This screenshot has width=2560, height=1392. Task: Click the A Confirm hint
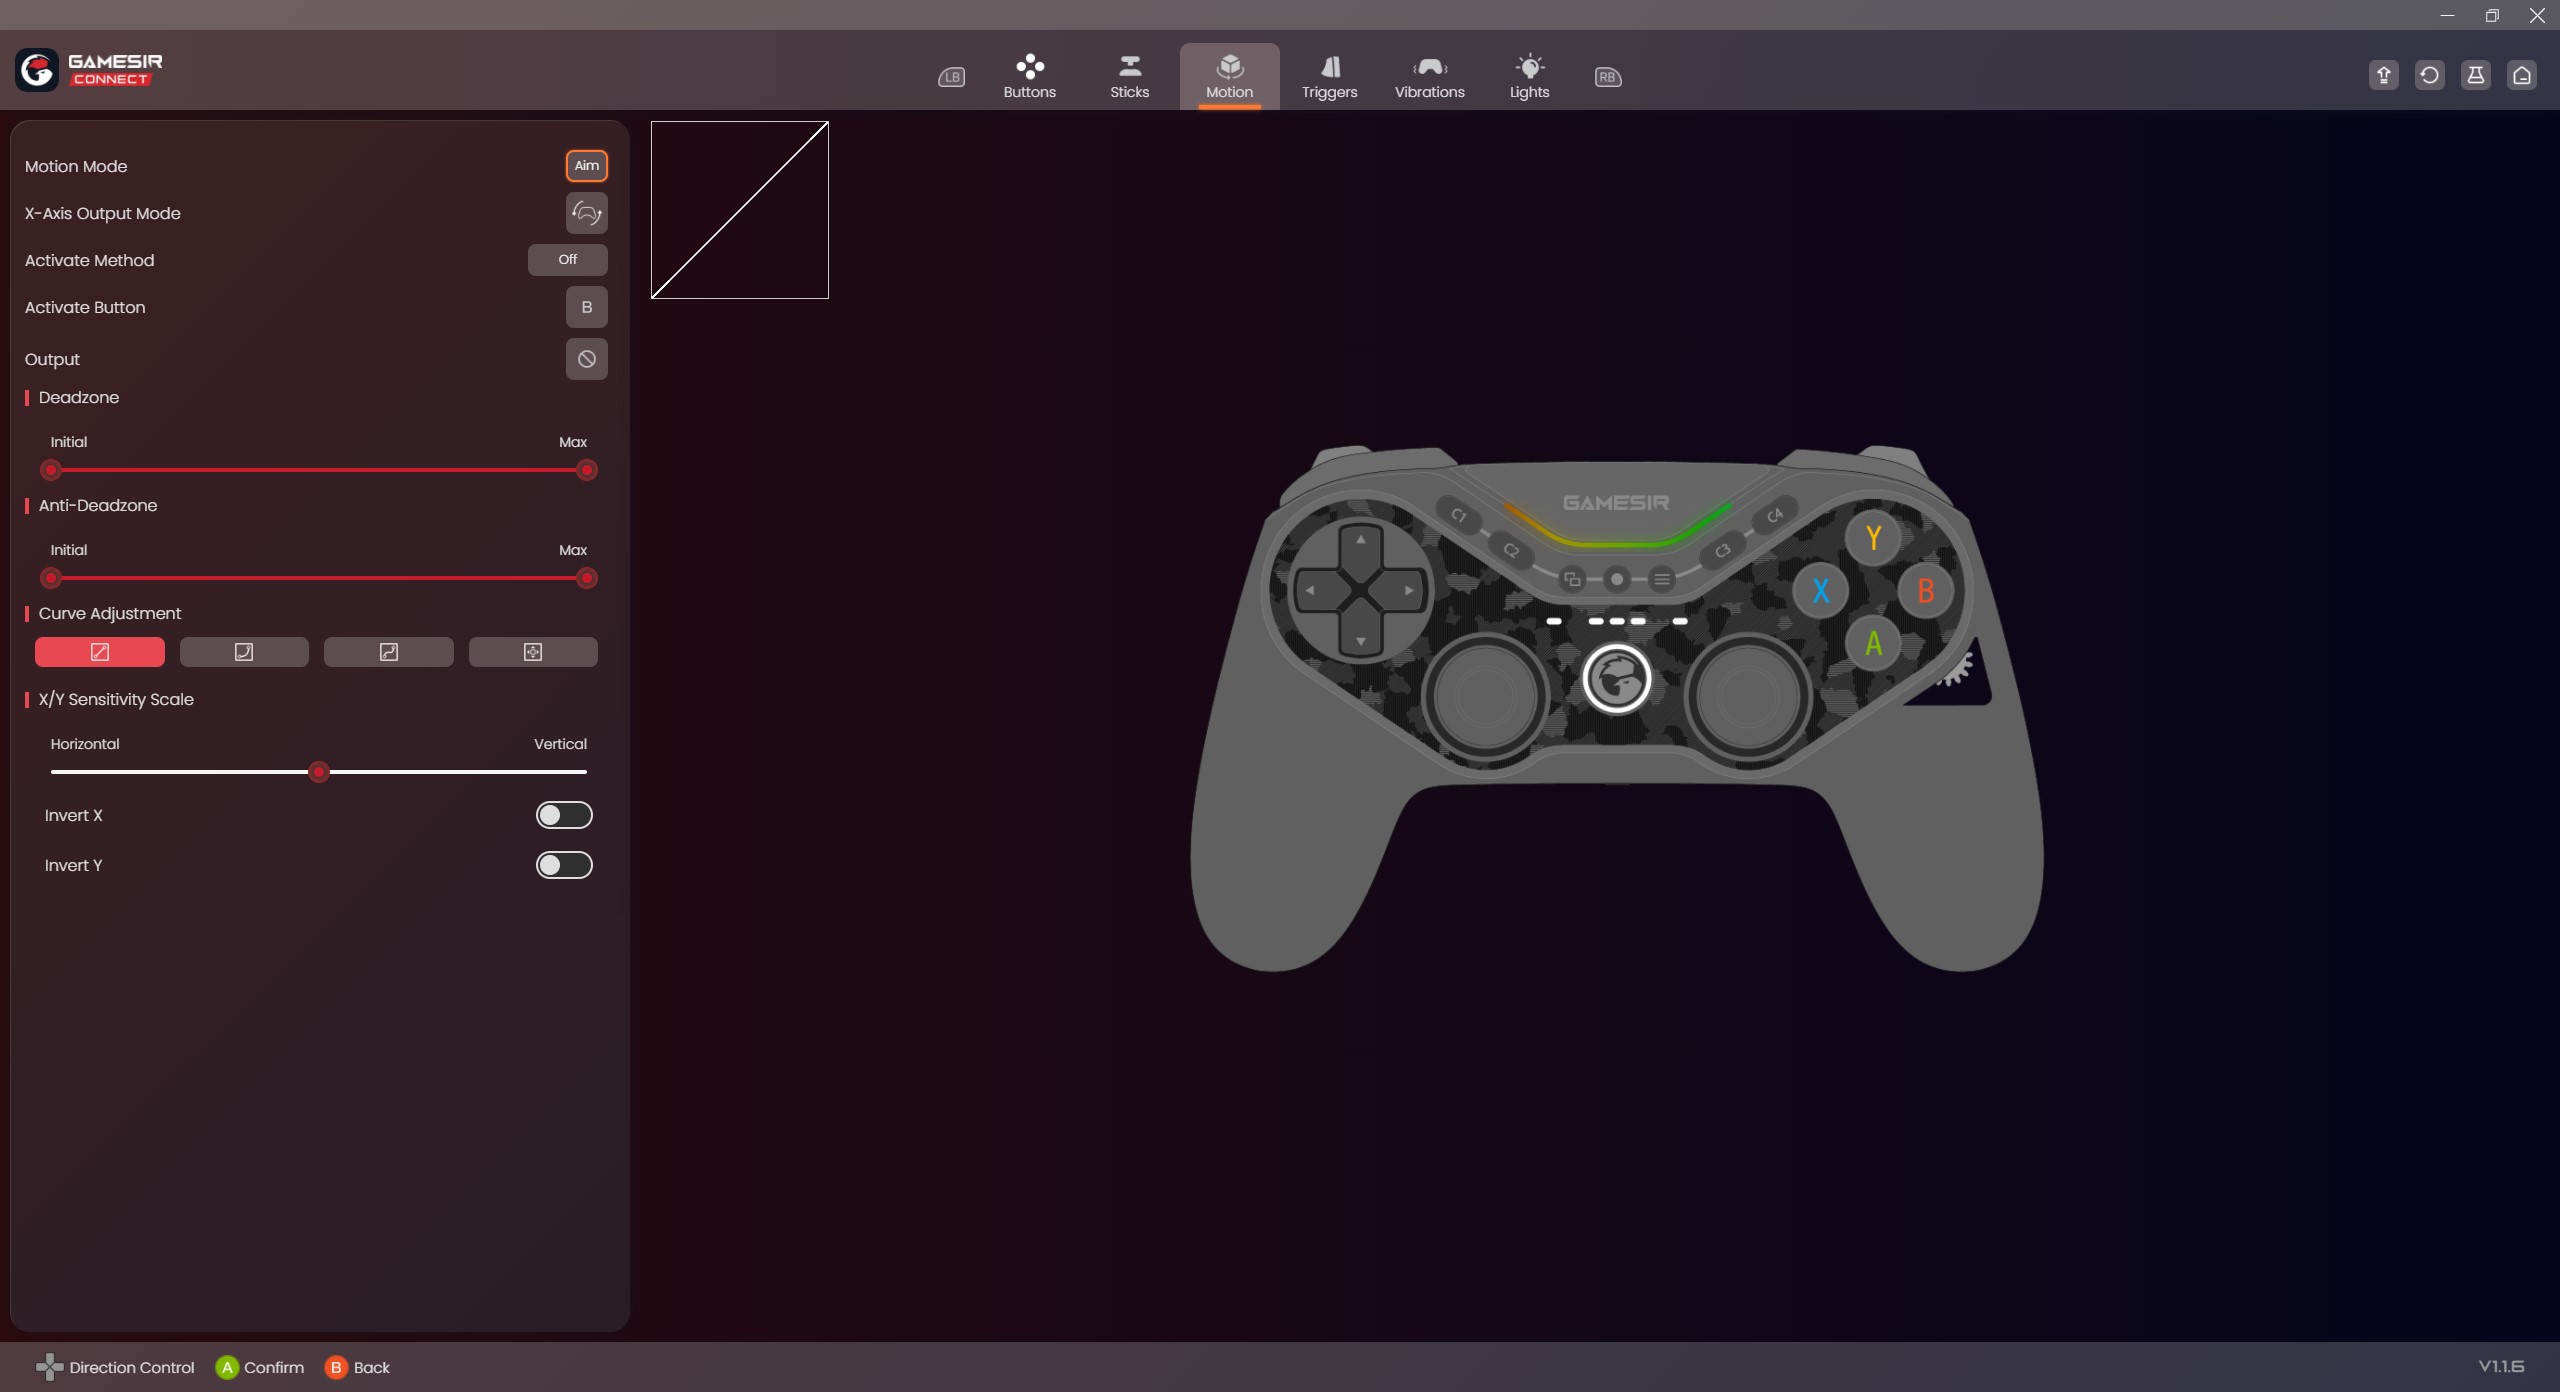[x=260, y=1367]
